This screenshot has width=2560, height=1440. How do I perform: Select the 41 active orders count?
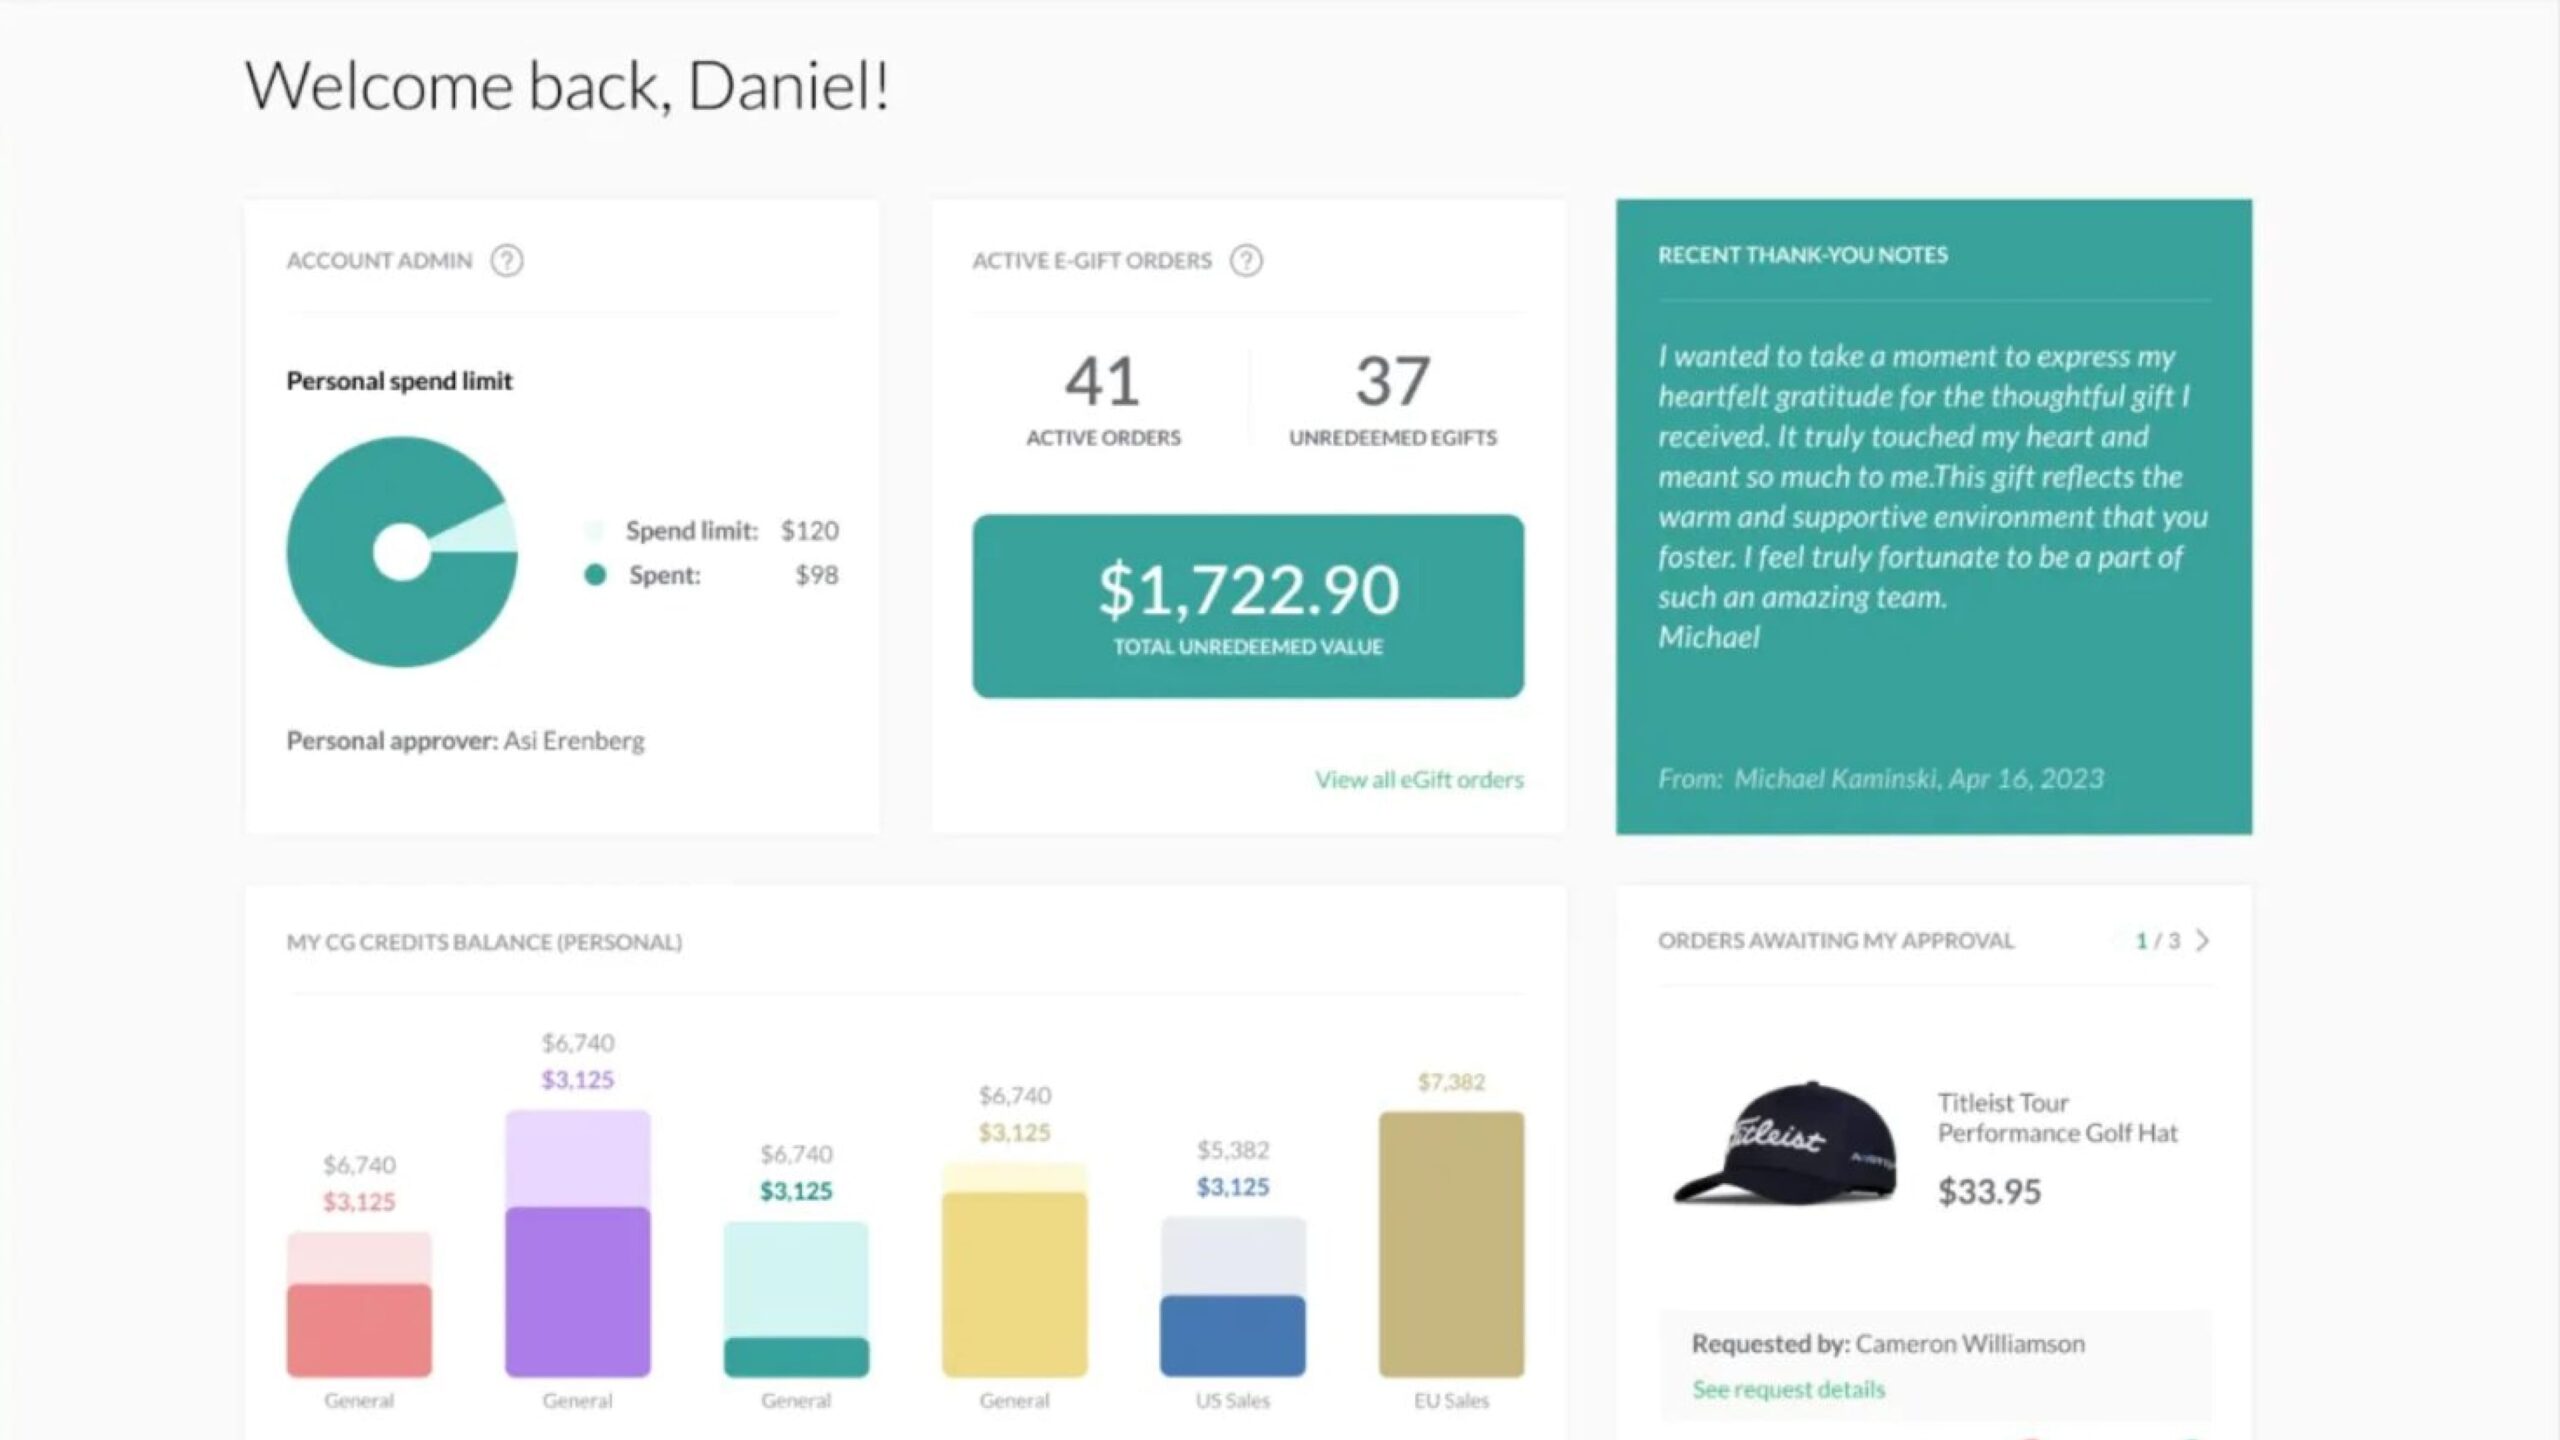point(1103,381)
